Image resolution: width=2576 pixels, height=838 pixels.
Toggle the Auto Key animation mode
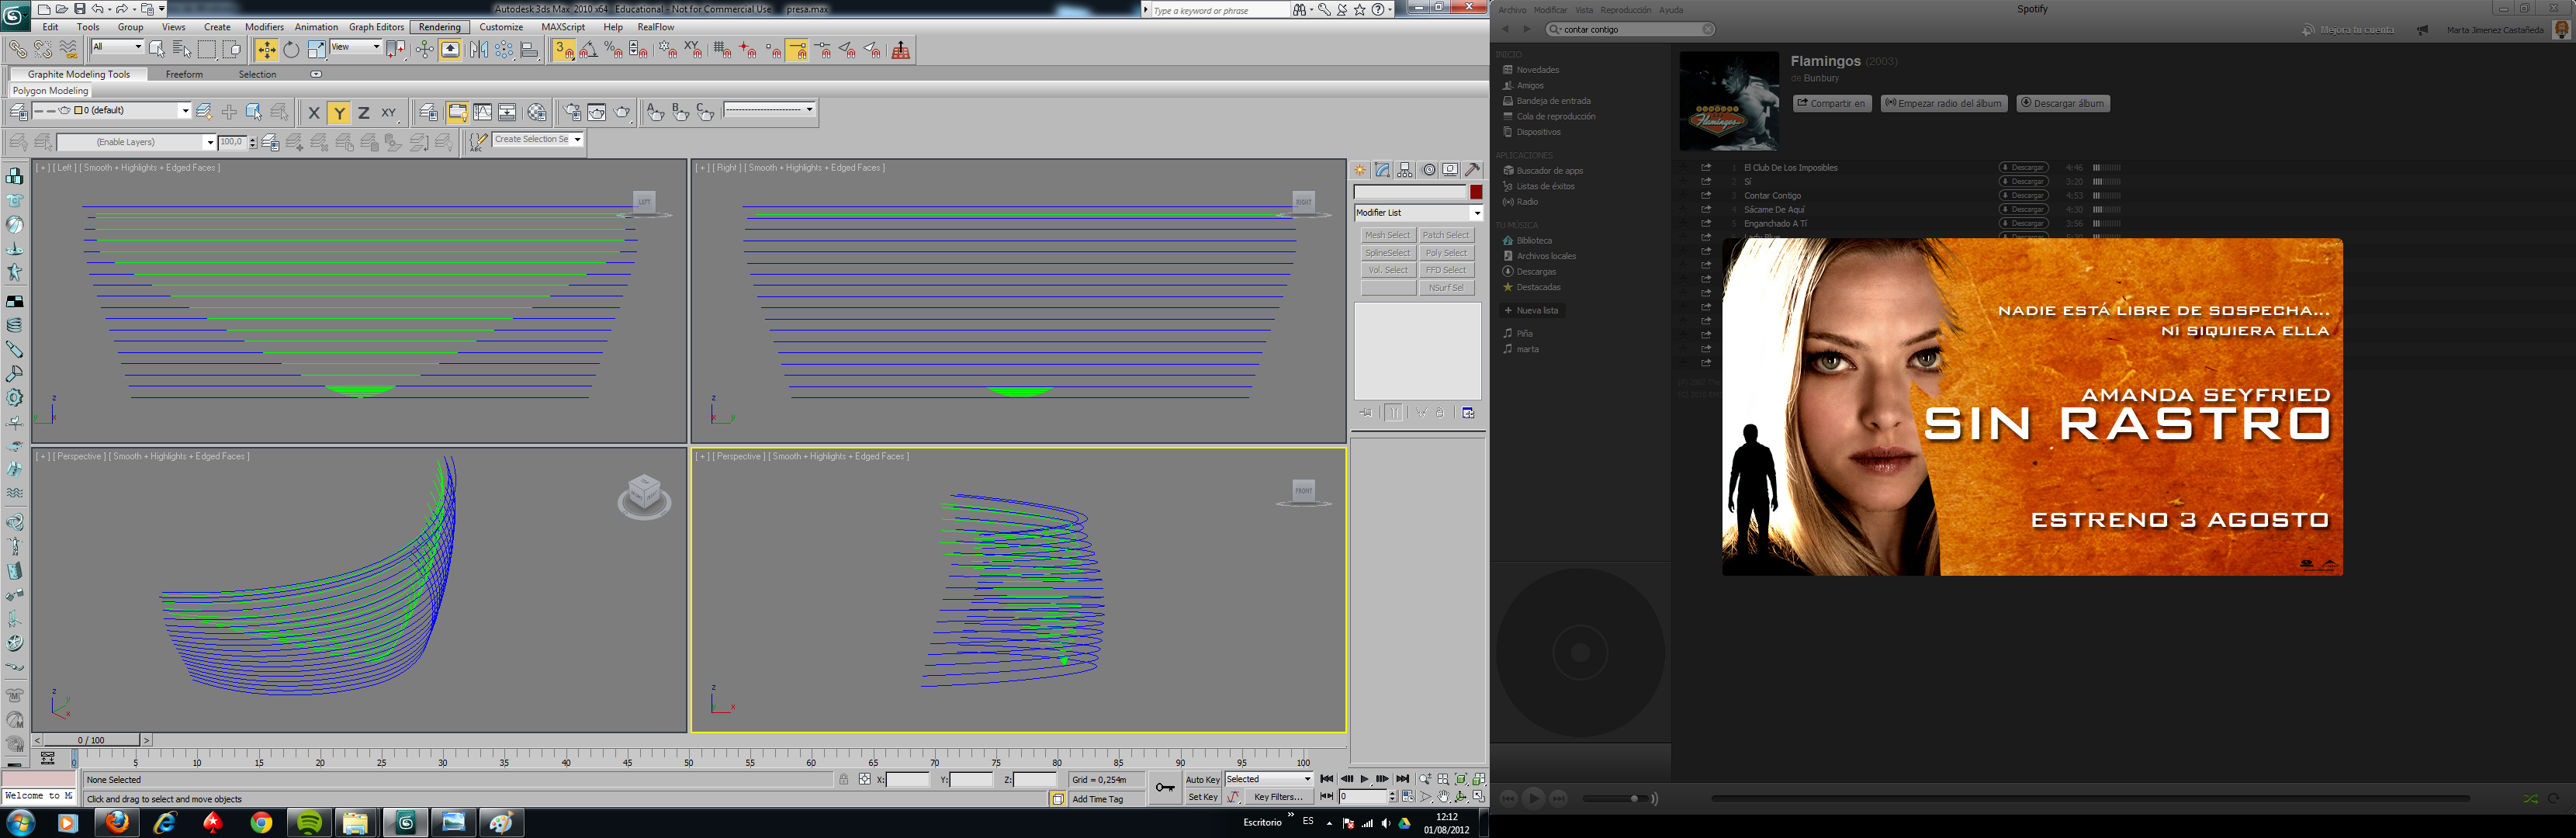[x=1202, y=779]
